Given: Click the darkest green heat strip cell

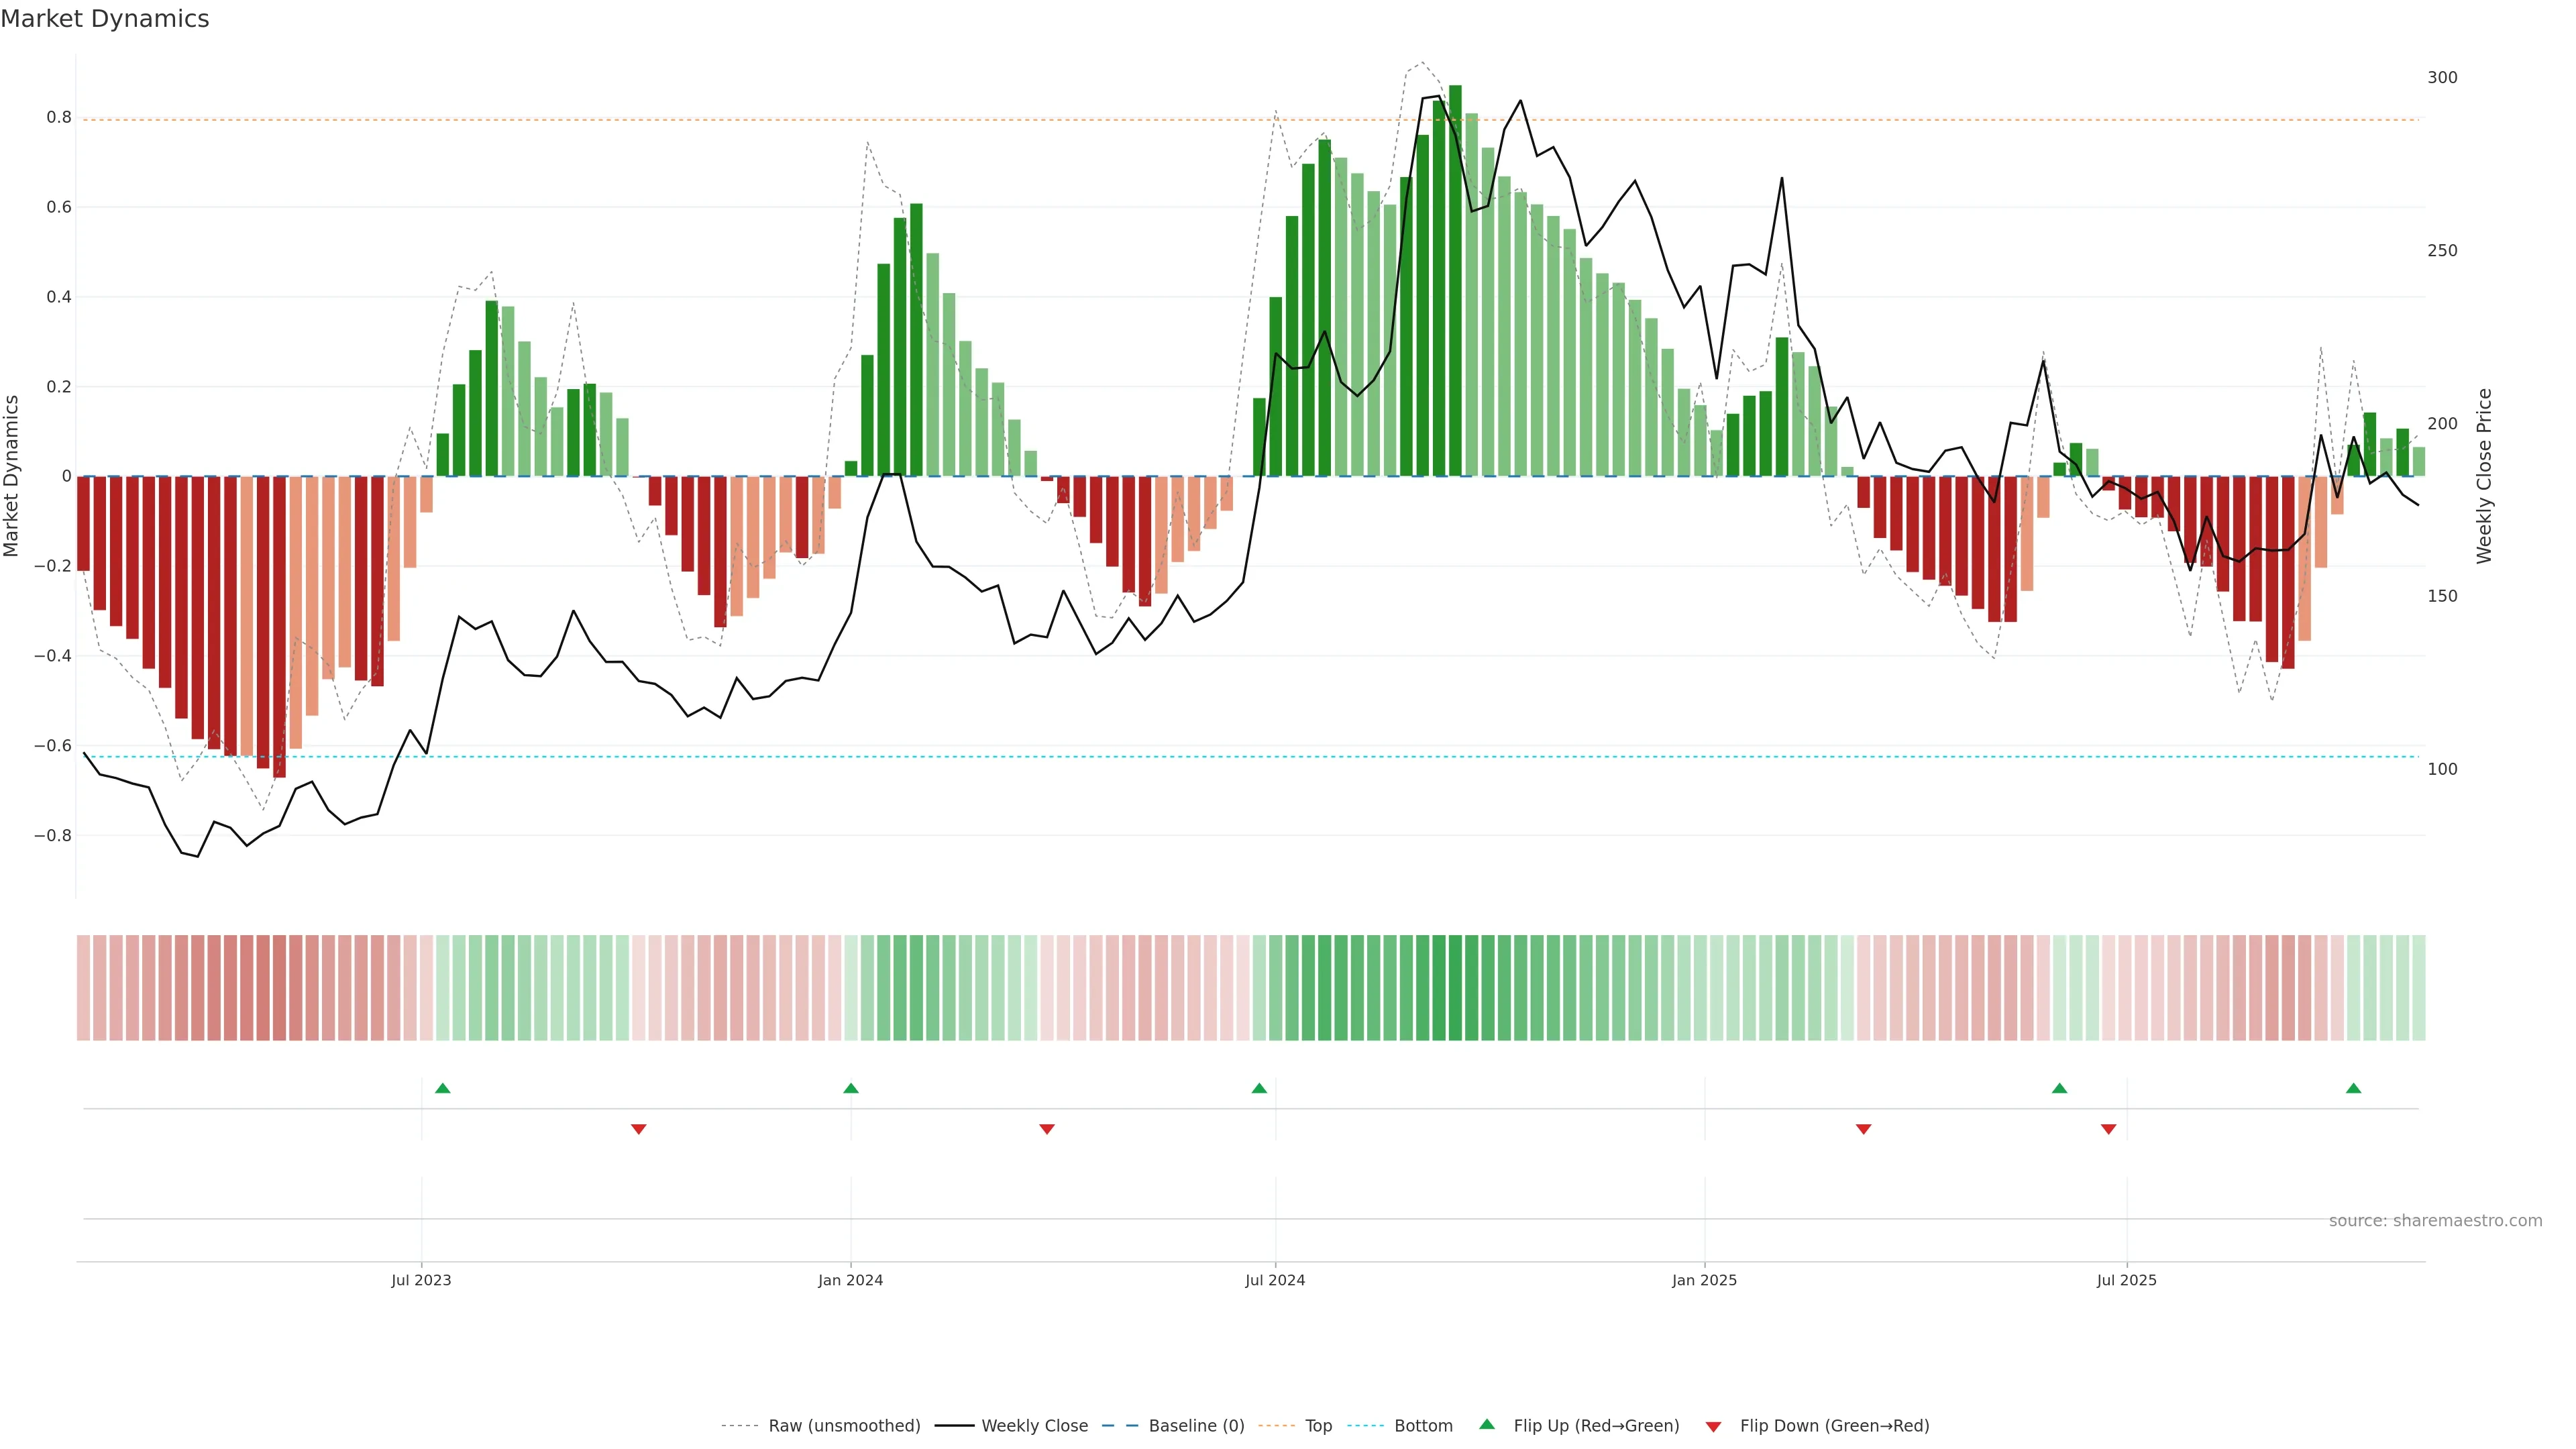Looking at the screenshot, I should 1455,988.
